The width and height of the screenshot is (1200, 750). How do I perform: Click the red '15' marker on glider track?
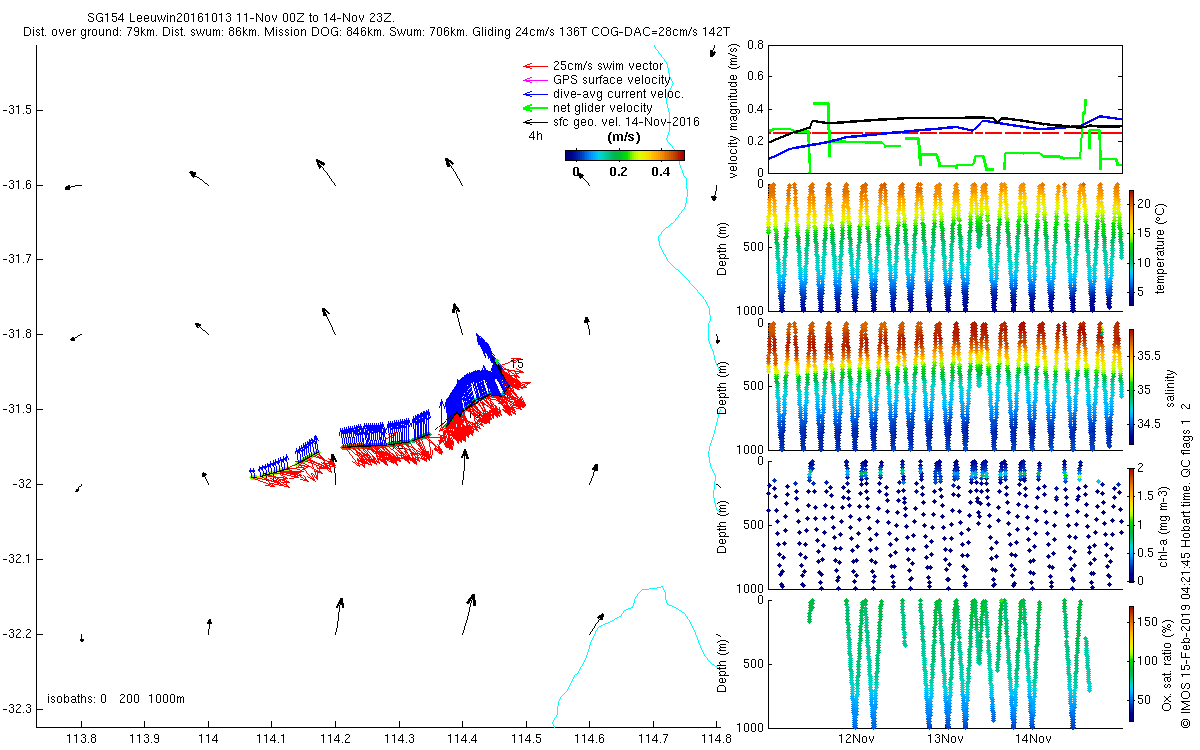[516, 364]
